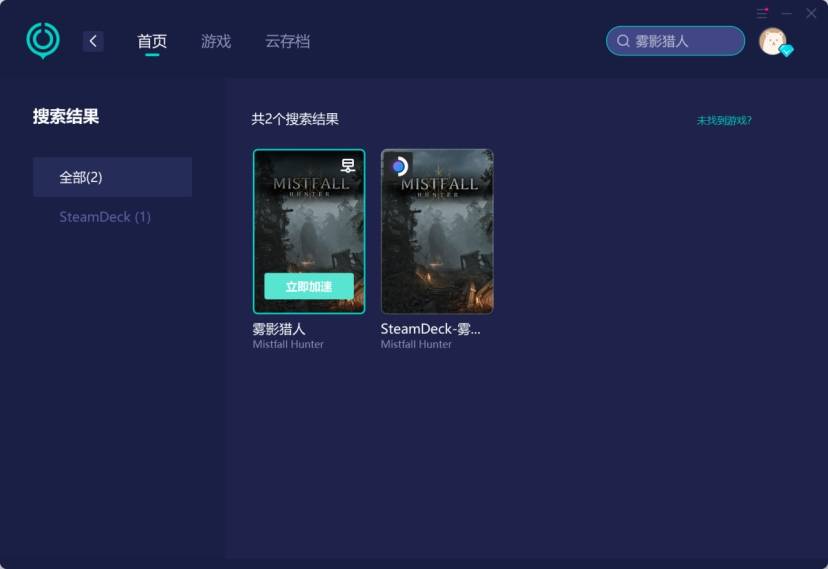Switch to the 游戏 tab
Viewport: 828px width, 569px height.
216,41
